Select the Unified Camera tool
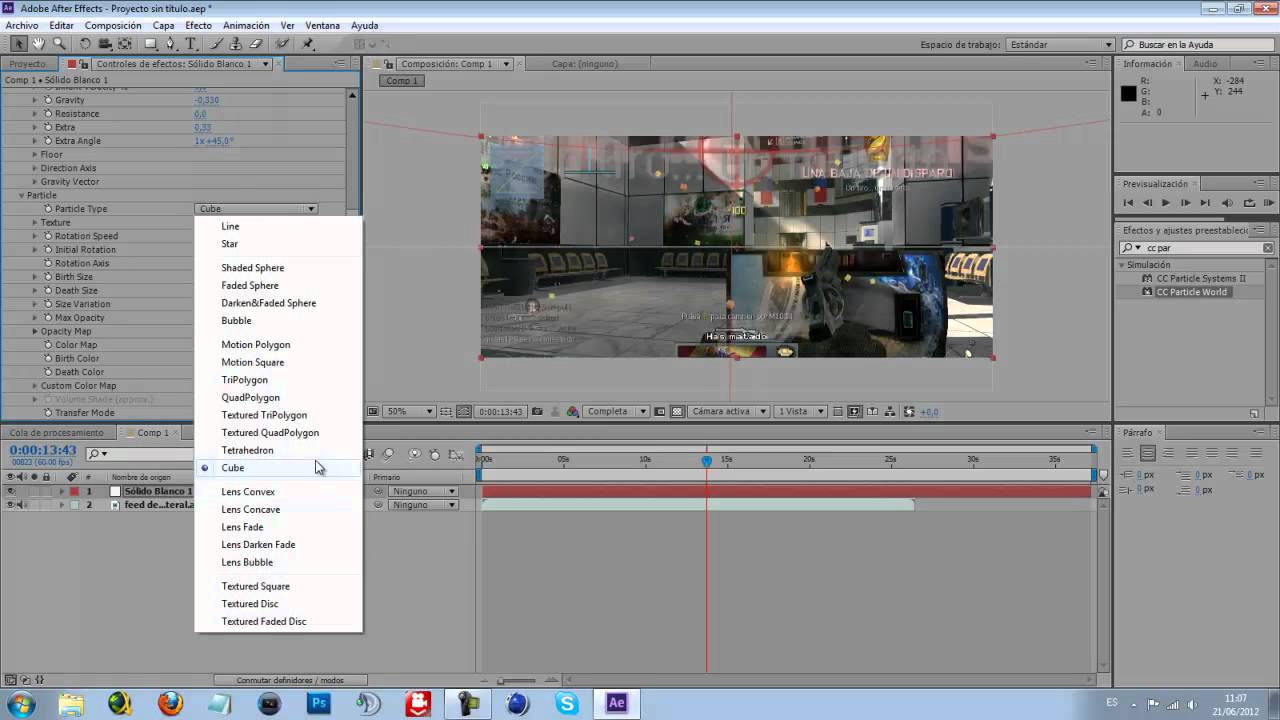The image size is (1280, 720). [x=105, y=44]
